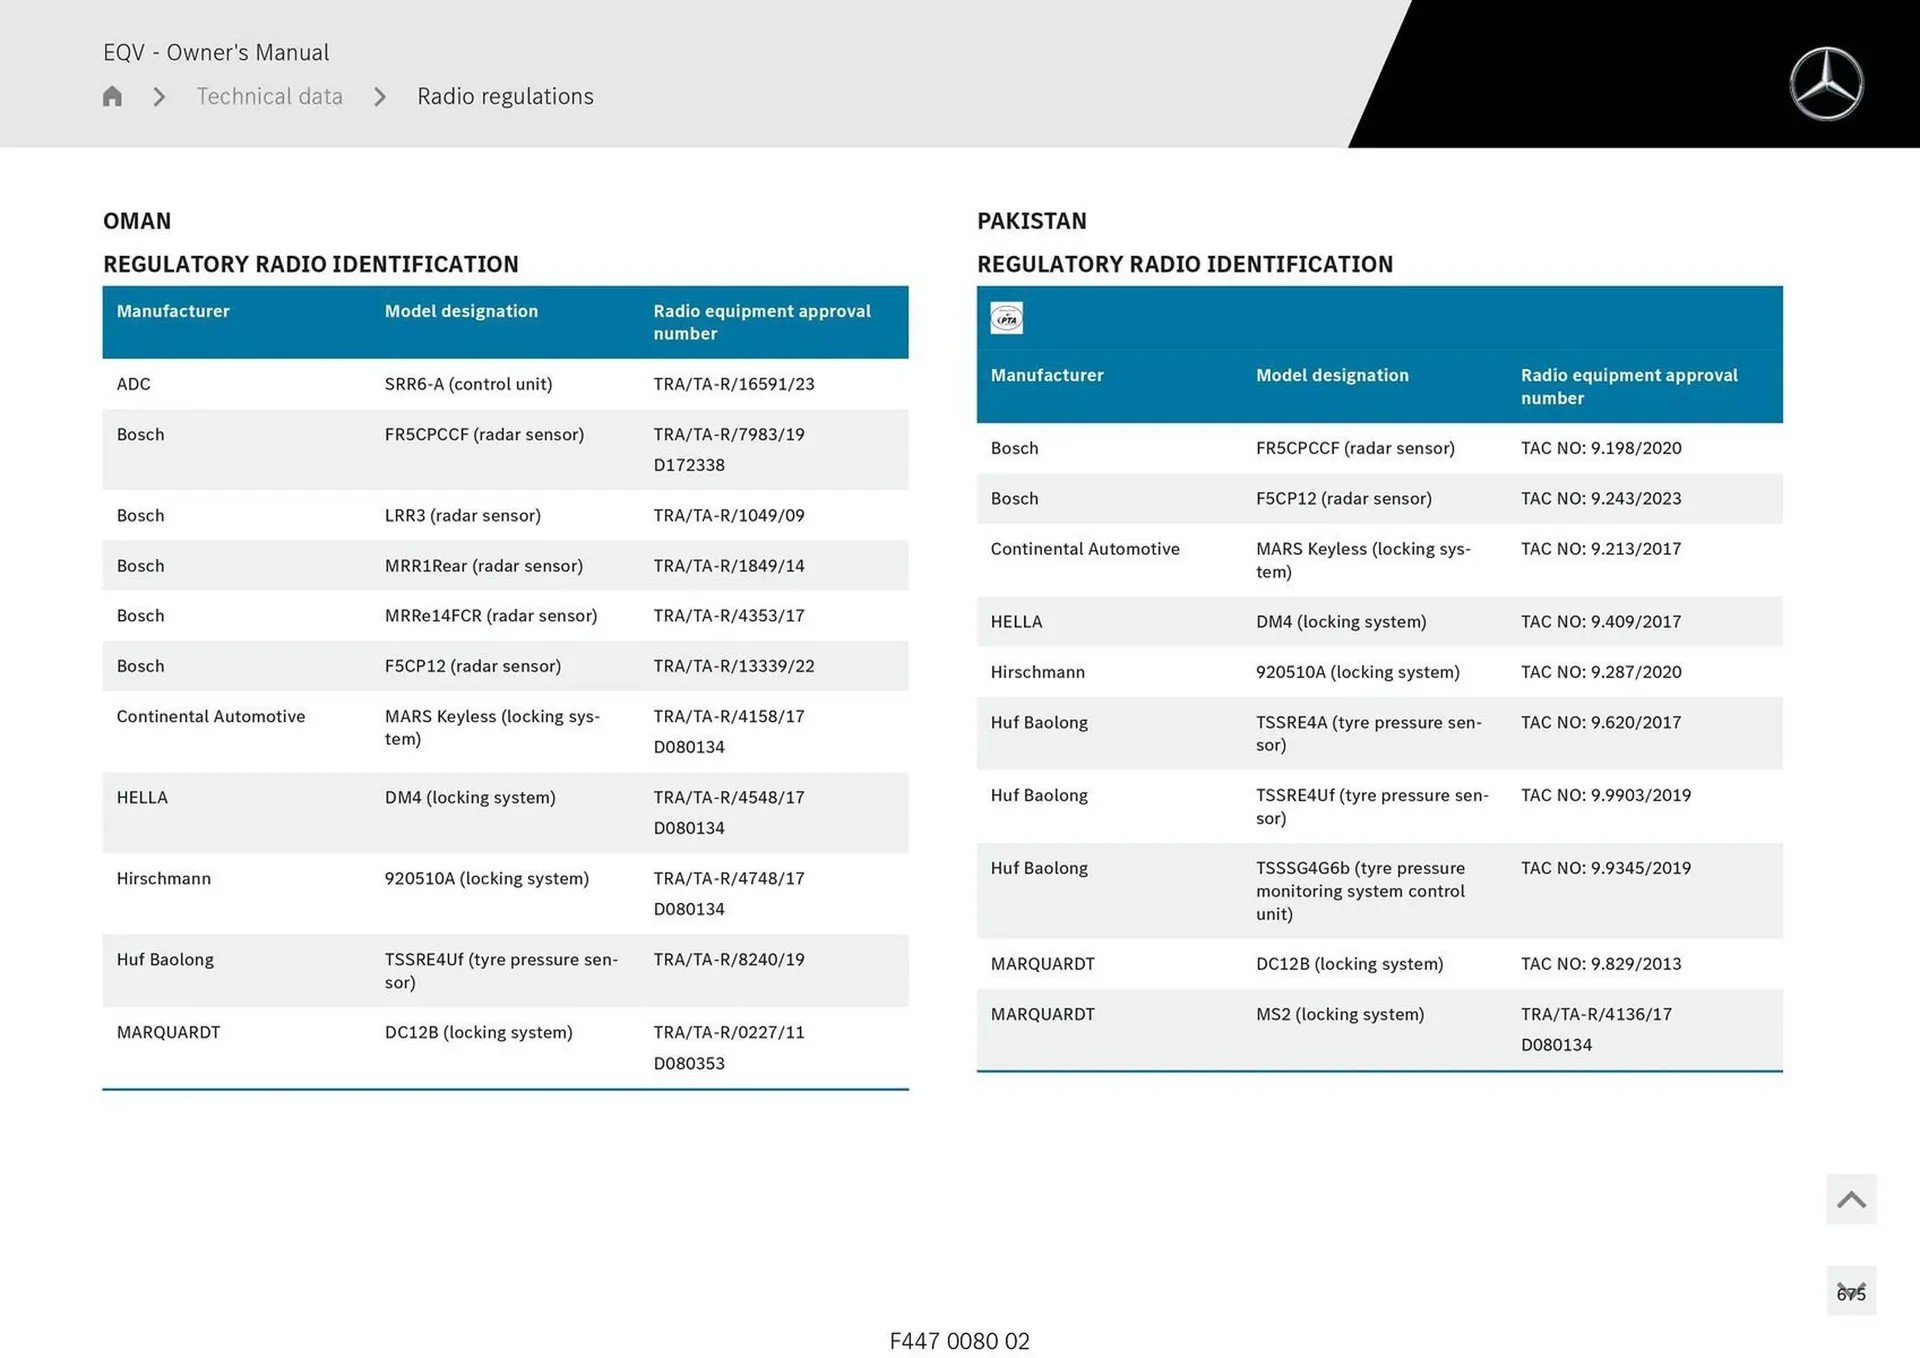Click the PTA logo in Pakistan table
This screenshot has width=1920, height=1358.
pos(1006,318)
